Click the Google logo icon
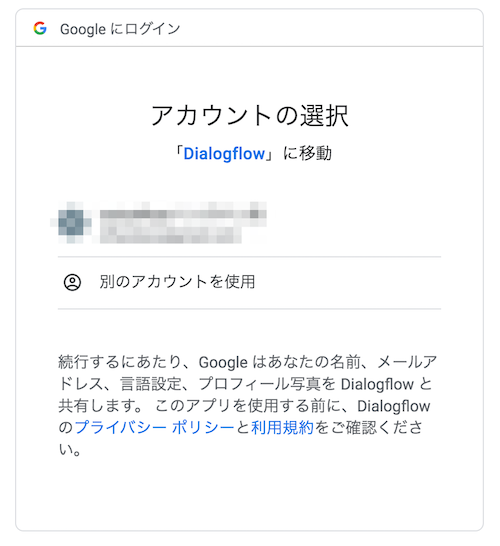Screen dimensions: 500x546 [x=40, y=28]
